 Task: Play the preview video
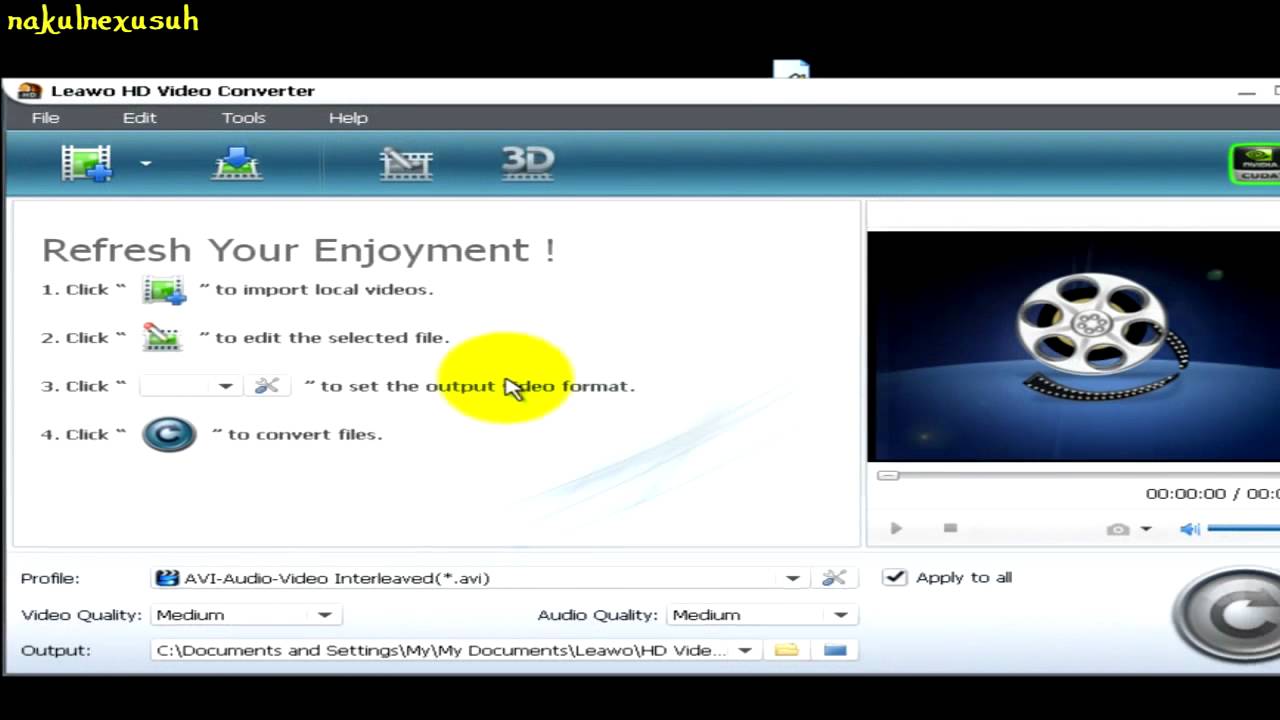pos(896,528)
